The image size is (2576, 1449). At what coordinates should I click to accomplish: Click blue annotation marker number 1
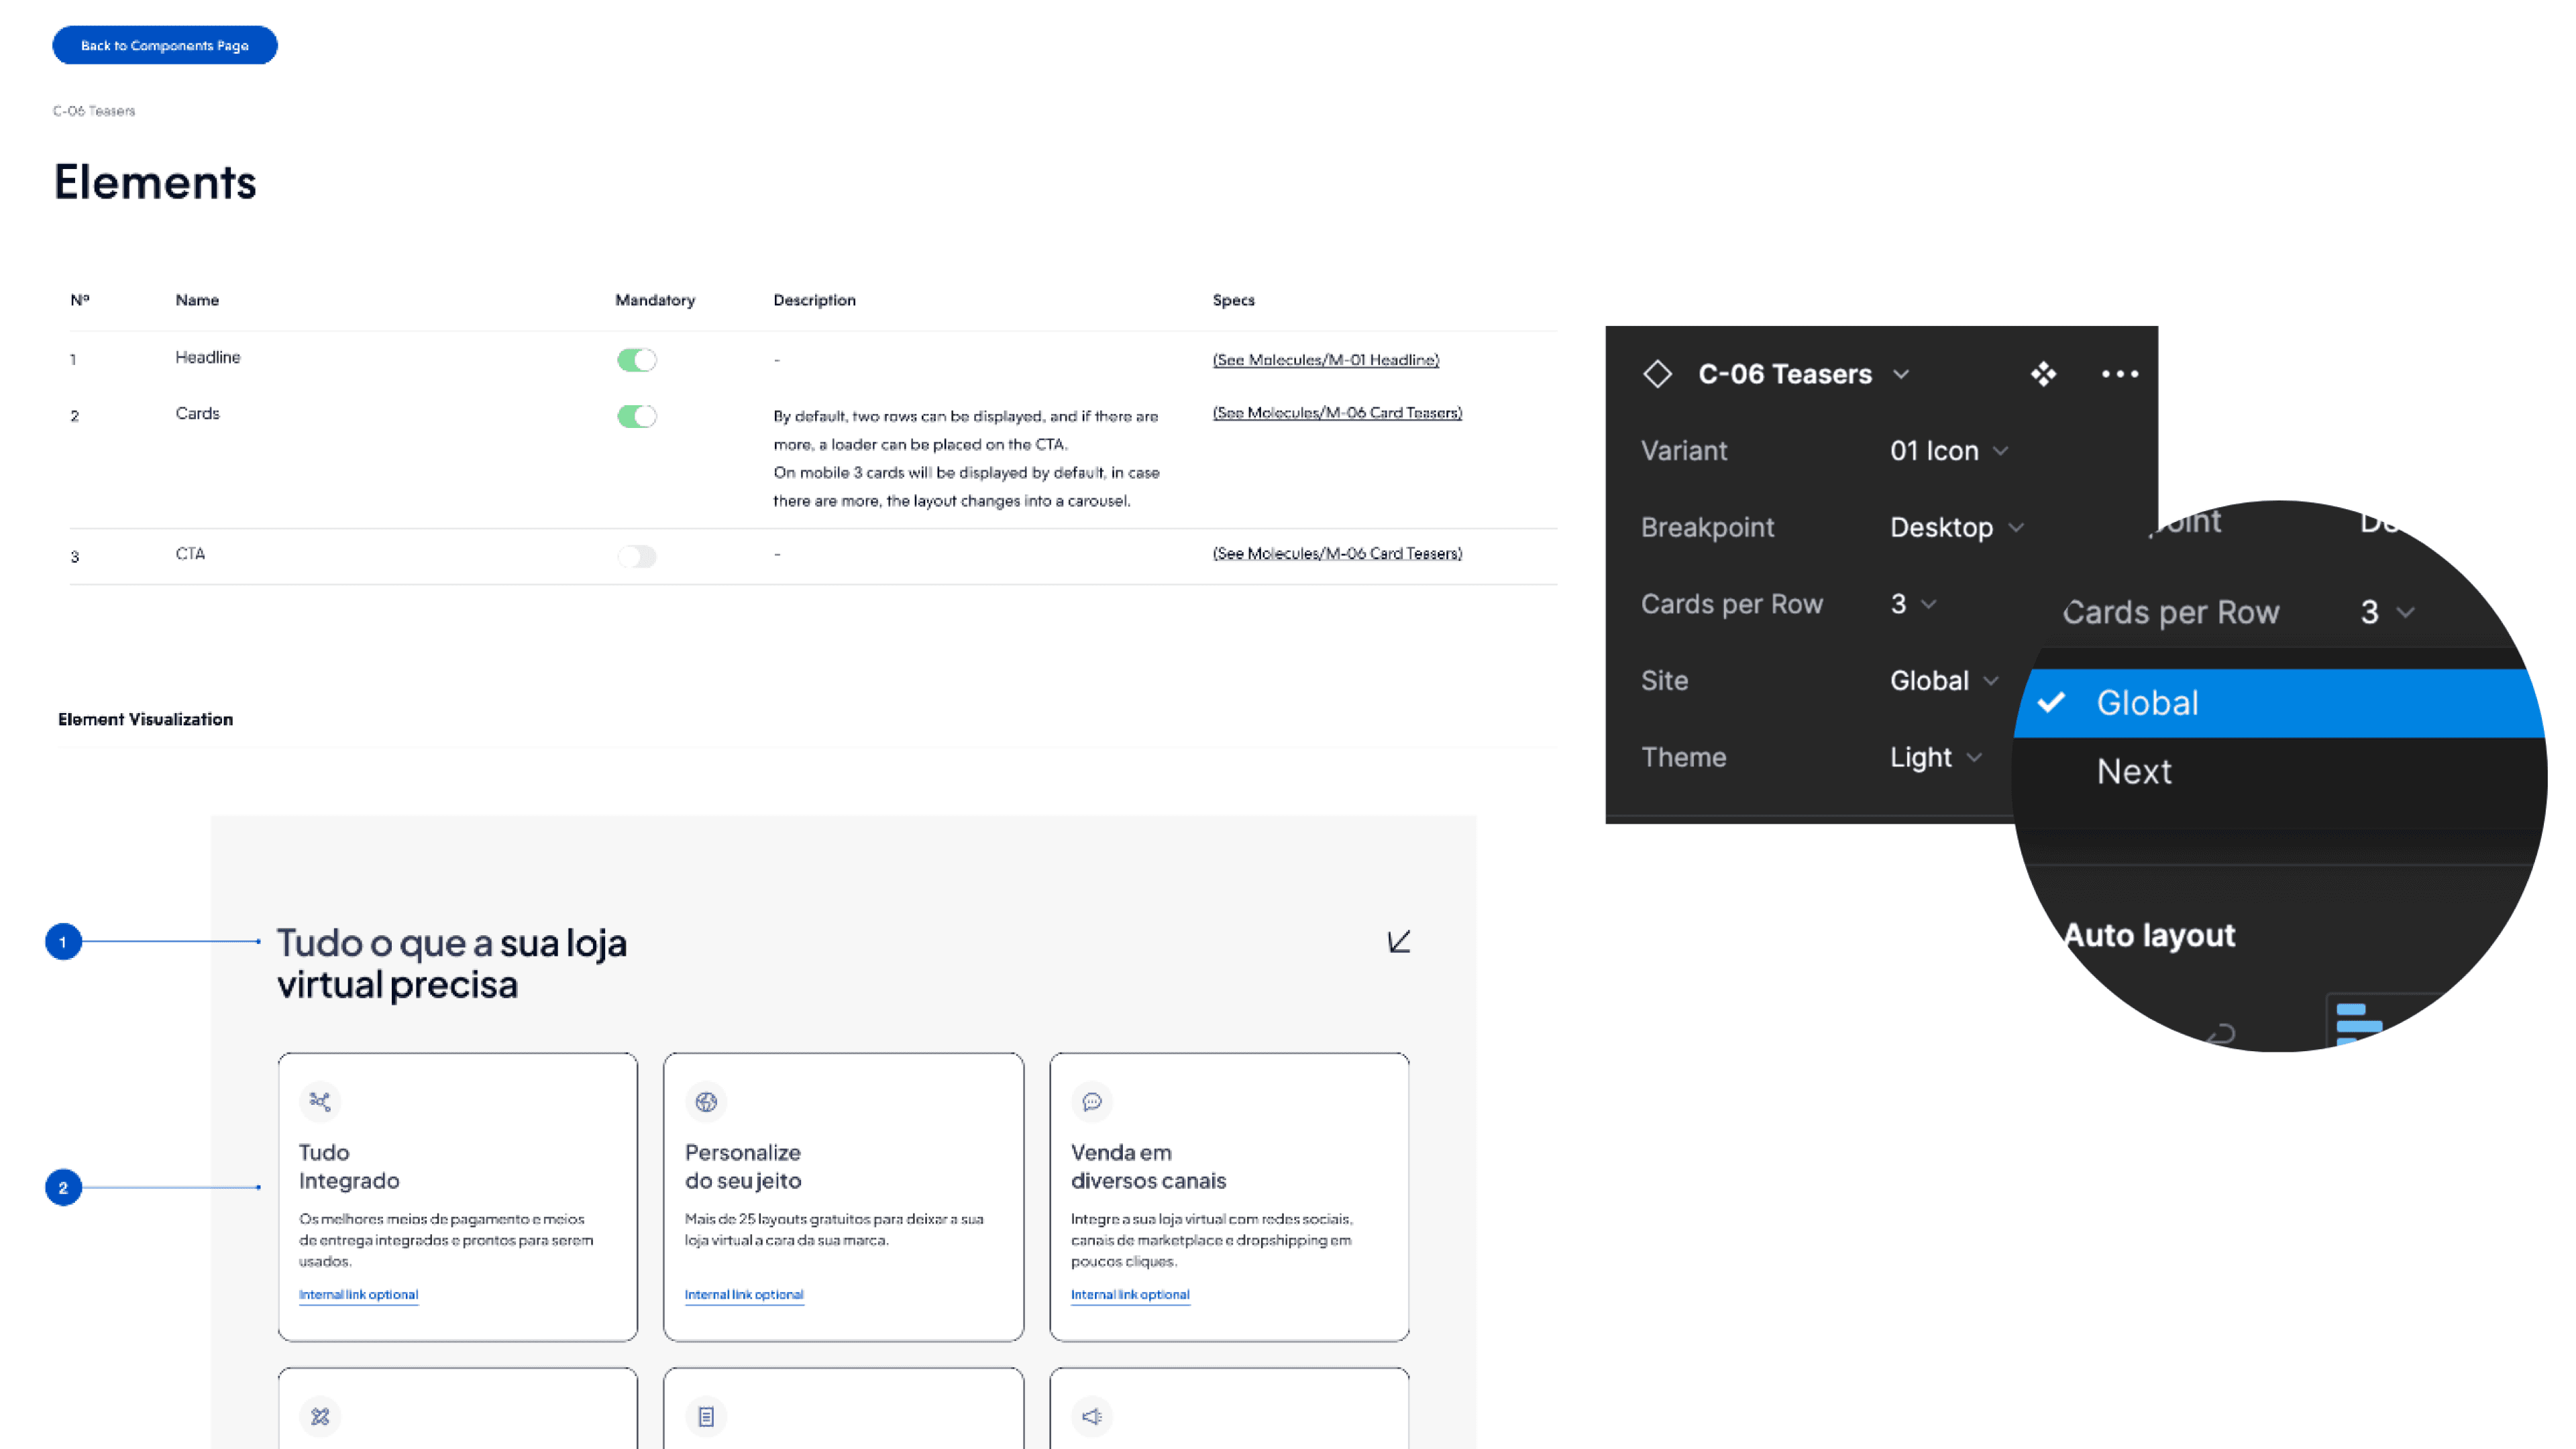[63, 941]
